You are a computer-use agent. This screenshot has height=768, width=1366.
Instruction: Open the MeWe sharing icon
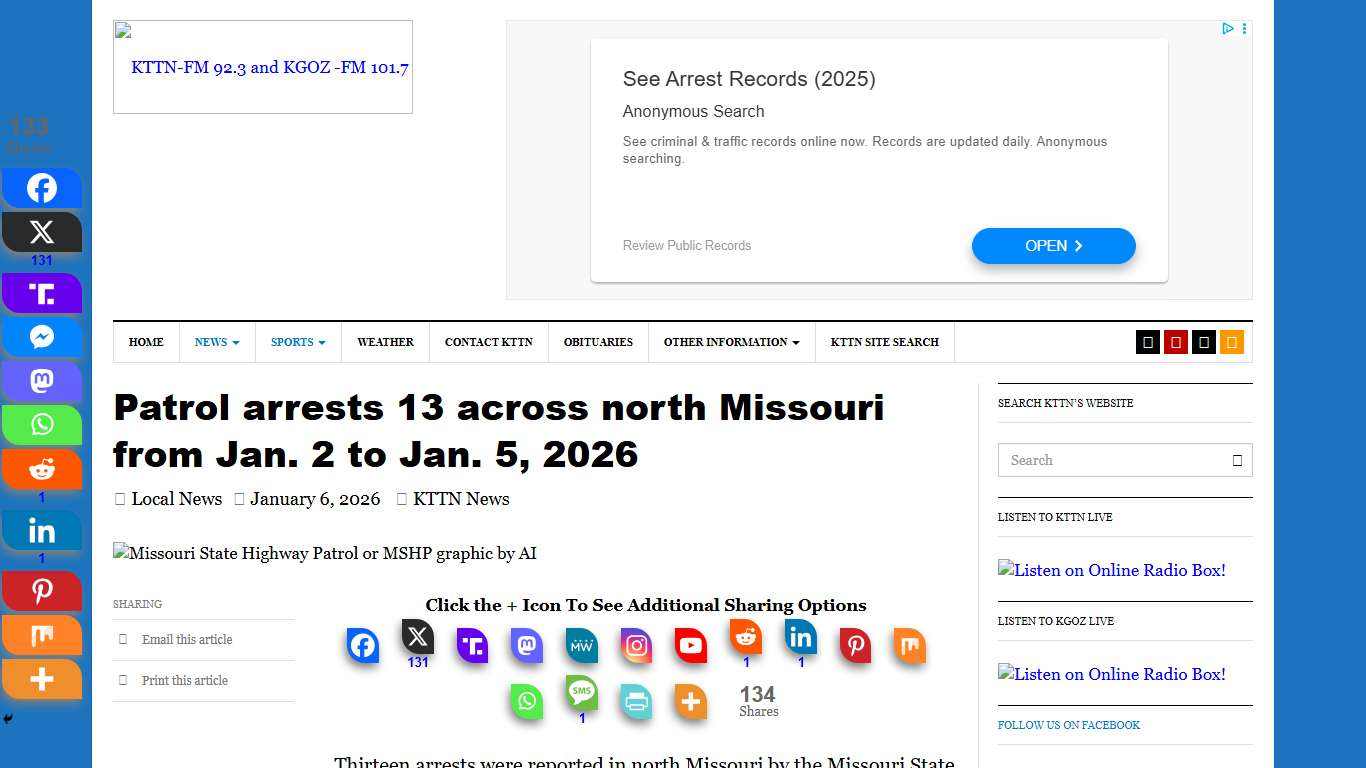[580, 645]
